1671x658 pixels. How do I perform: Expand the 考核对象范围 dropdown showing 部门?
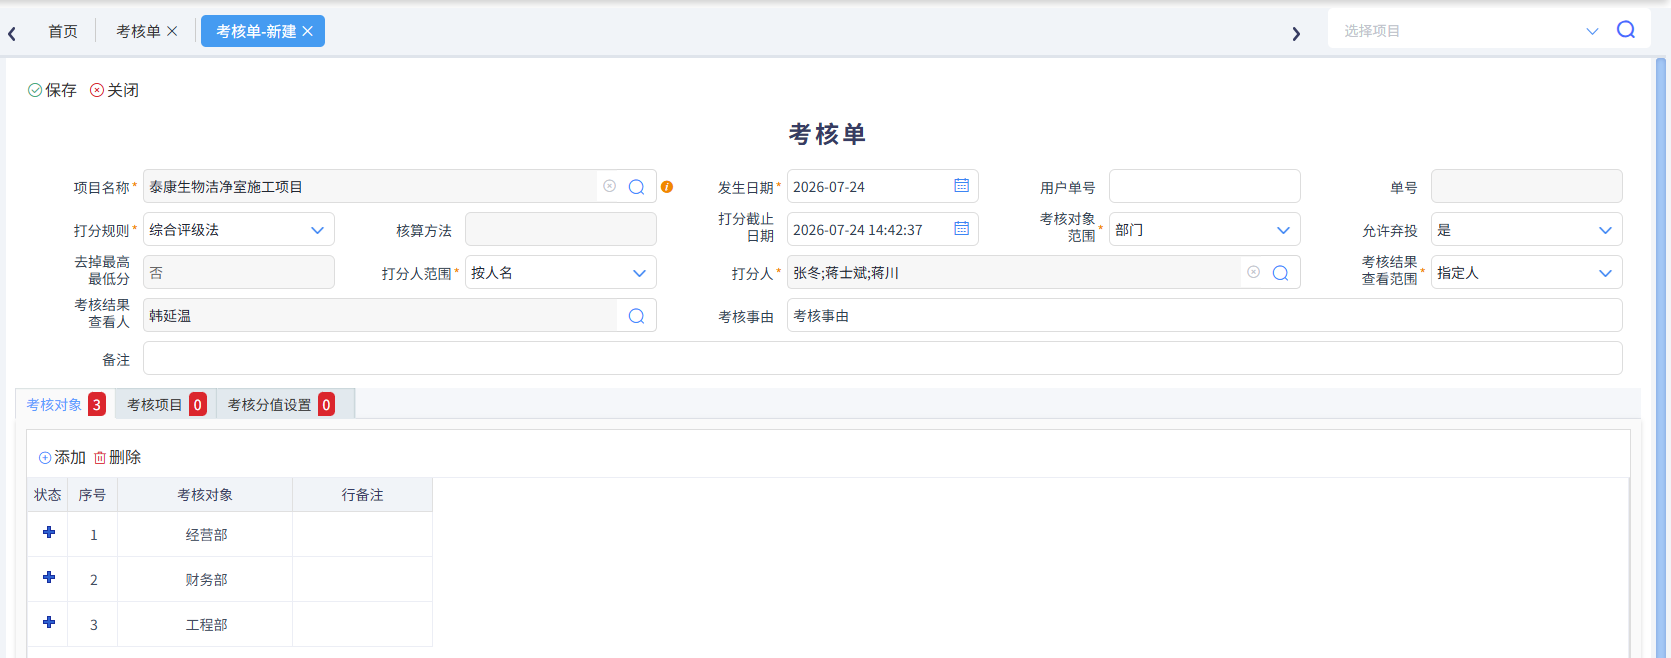click(1283, 230)
